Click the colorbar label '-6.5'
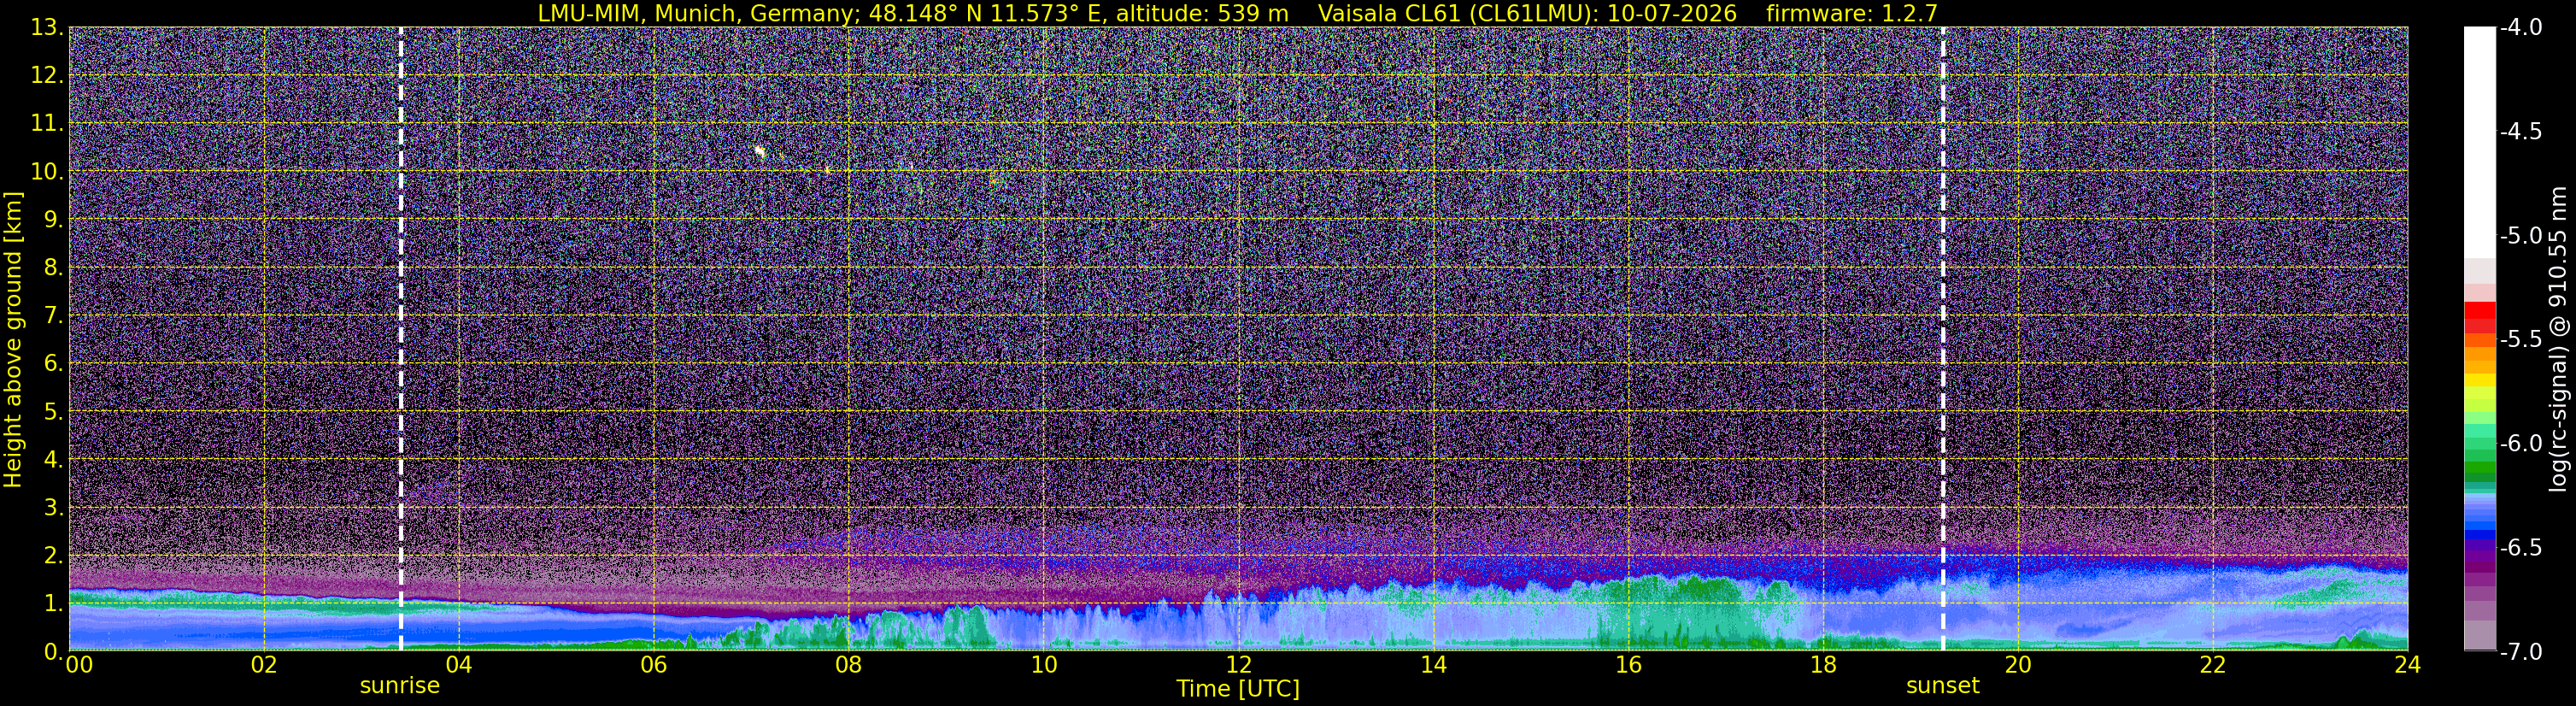 2520,548
